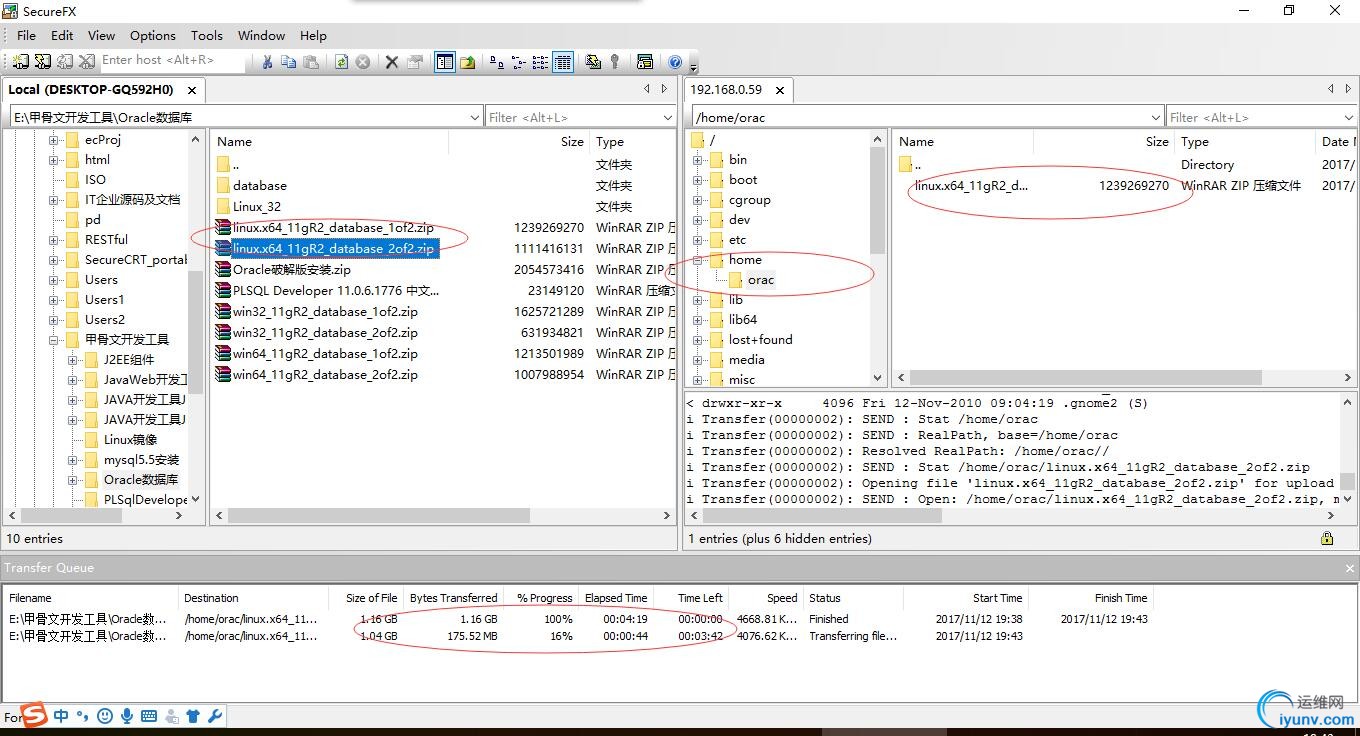
Task: Click the Refresh toolbar icon
Action: [341, 62]
